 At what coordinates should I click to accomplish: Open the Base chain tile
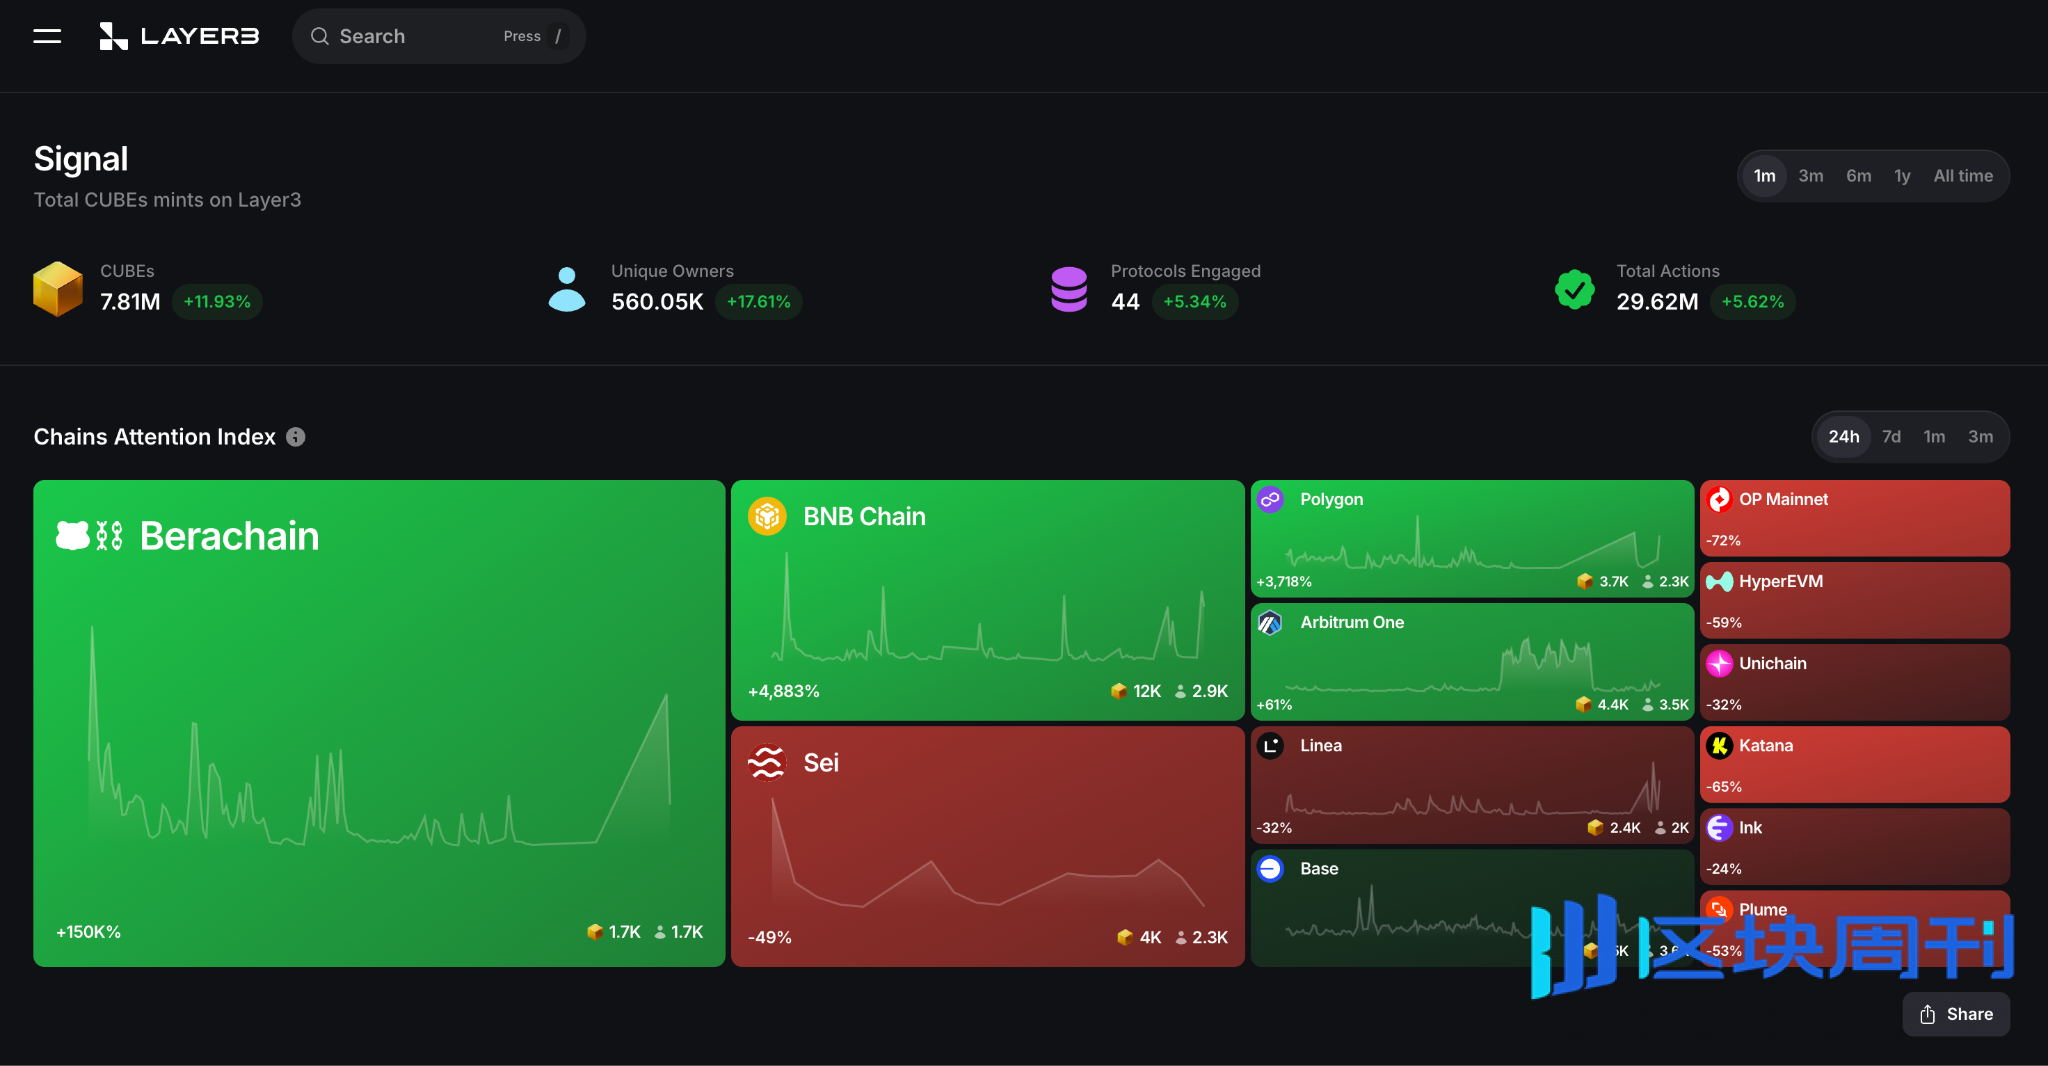(x=1472, y=908)
